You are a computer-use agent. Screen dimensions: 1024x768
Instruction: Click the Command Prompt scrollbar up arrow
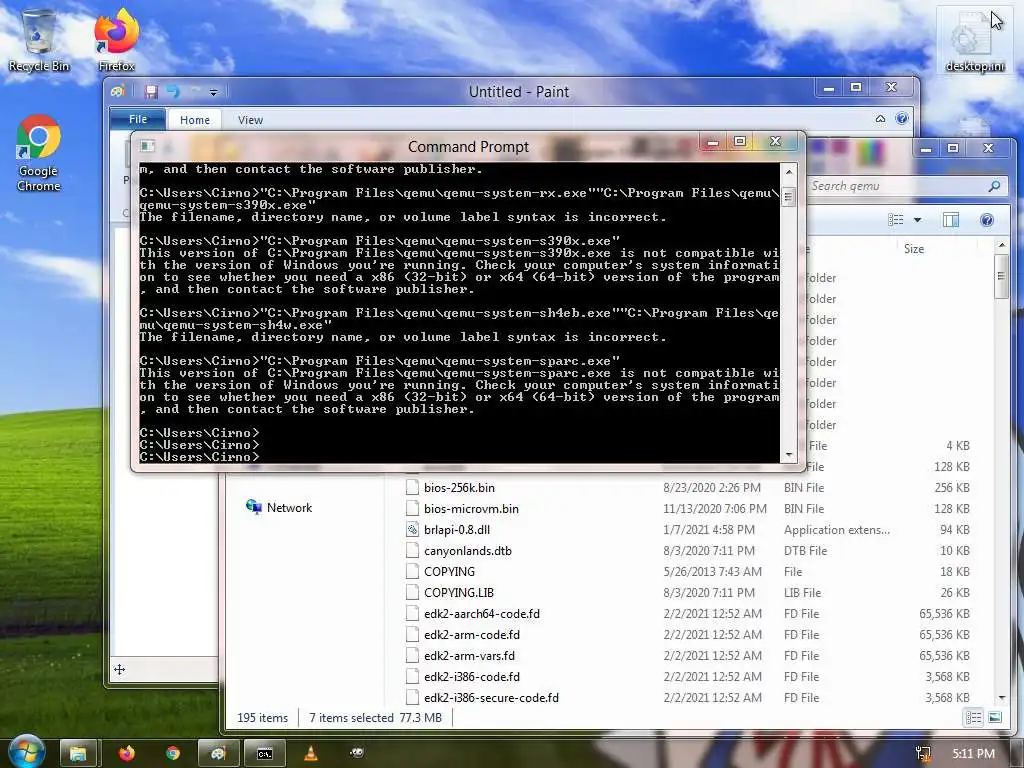(789, 172)
